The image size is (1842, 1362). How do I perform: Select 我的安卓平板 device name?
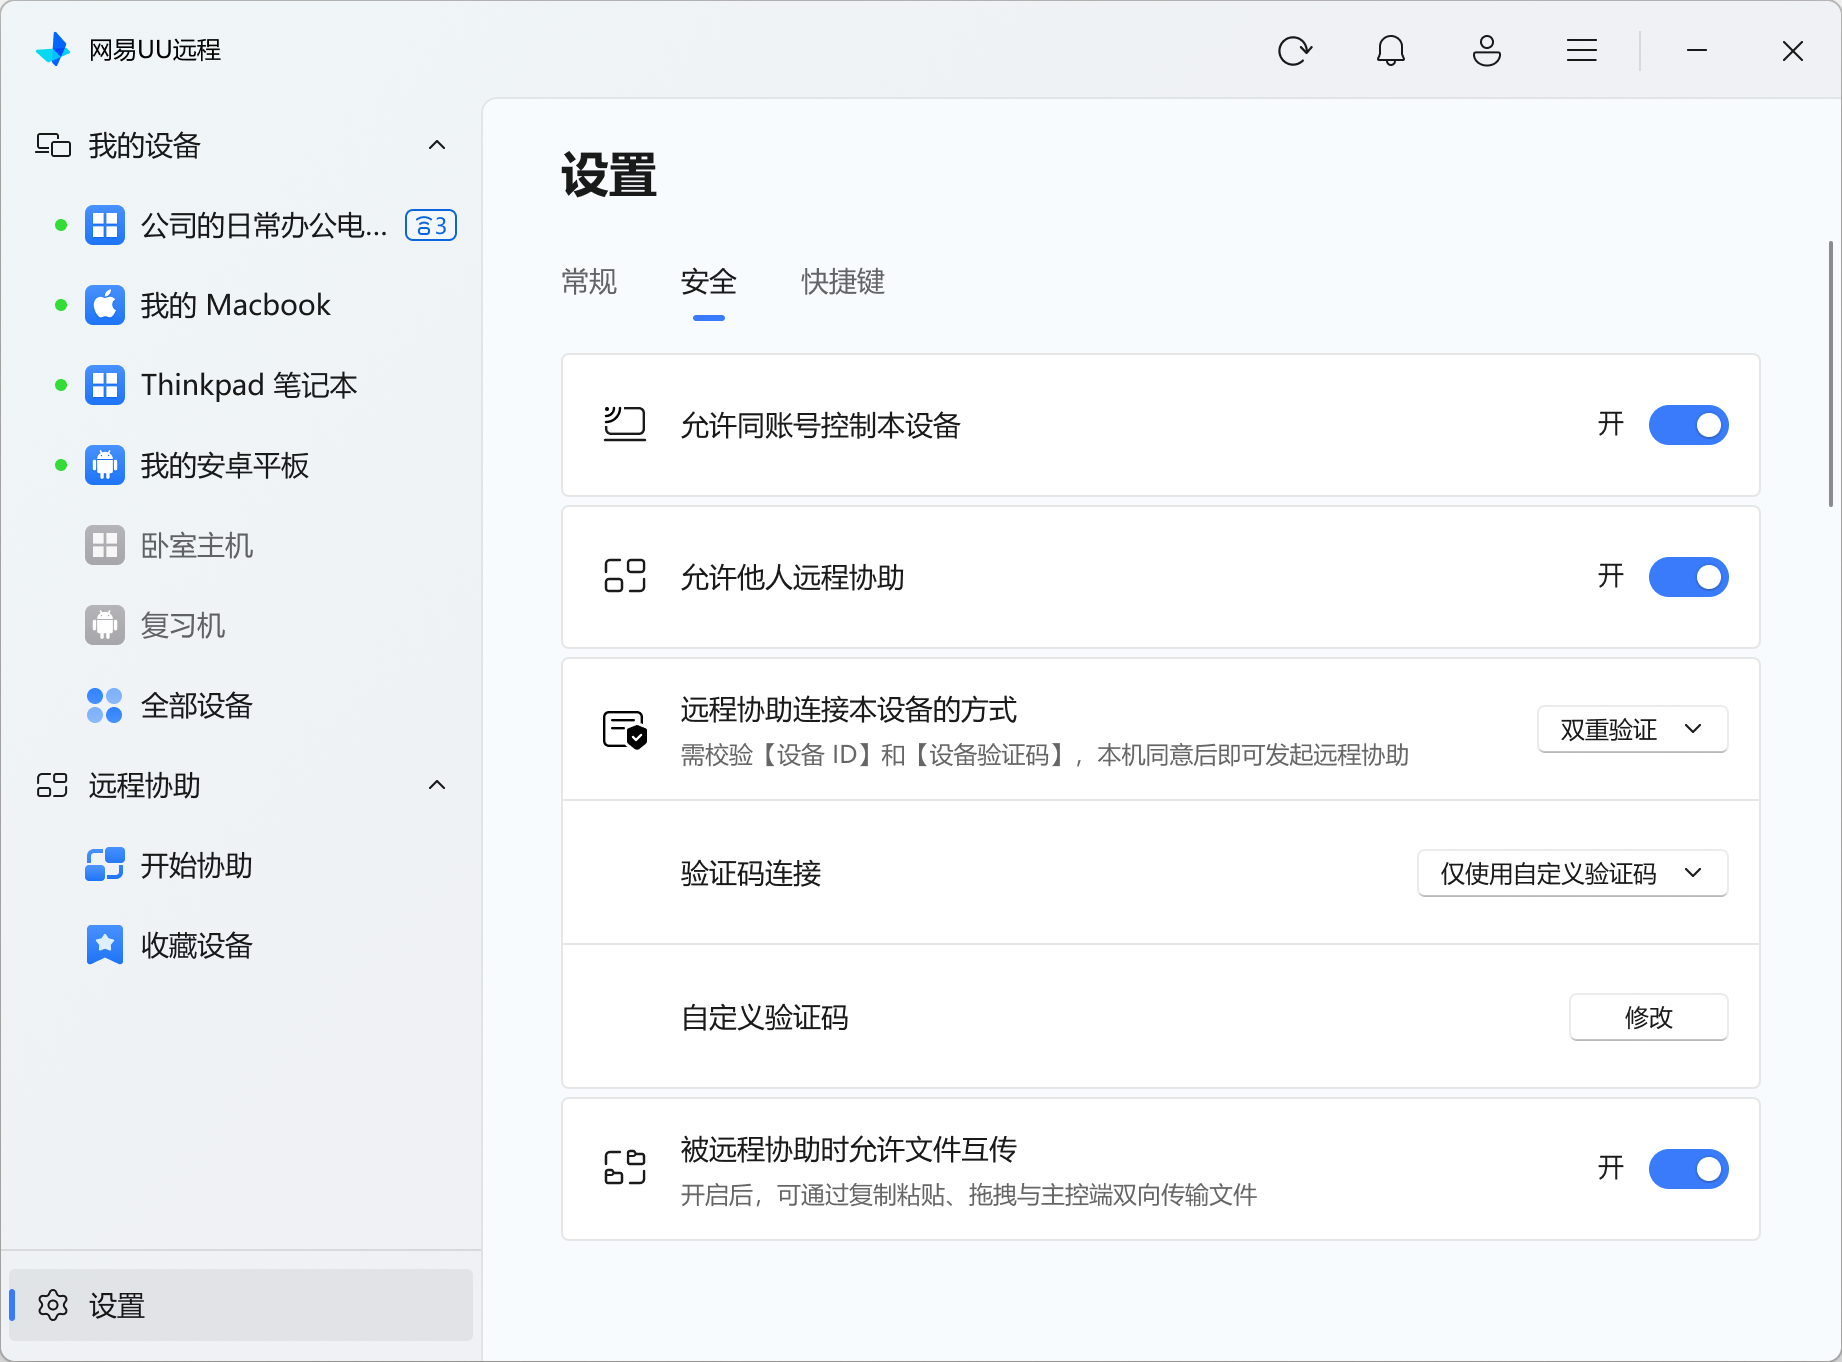coord(225,465)
